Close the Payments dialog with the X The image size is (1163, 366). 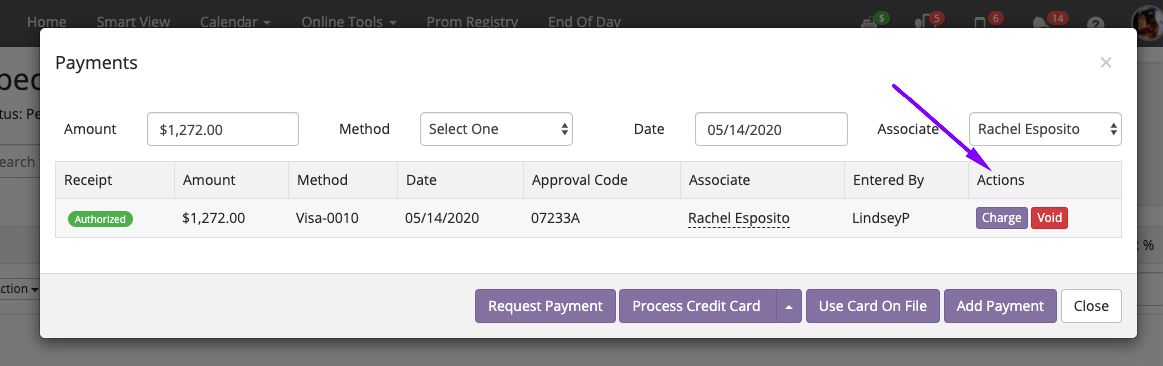pos(1106,63)
